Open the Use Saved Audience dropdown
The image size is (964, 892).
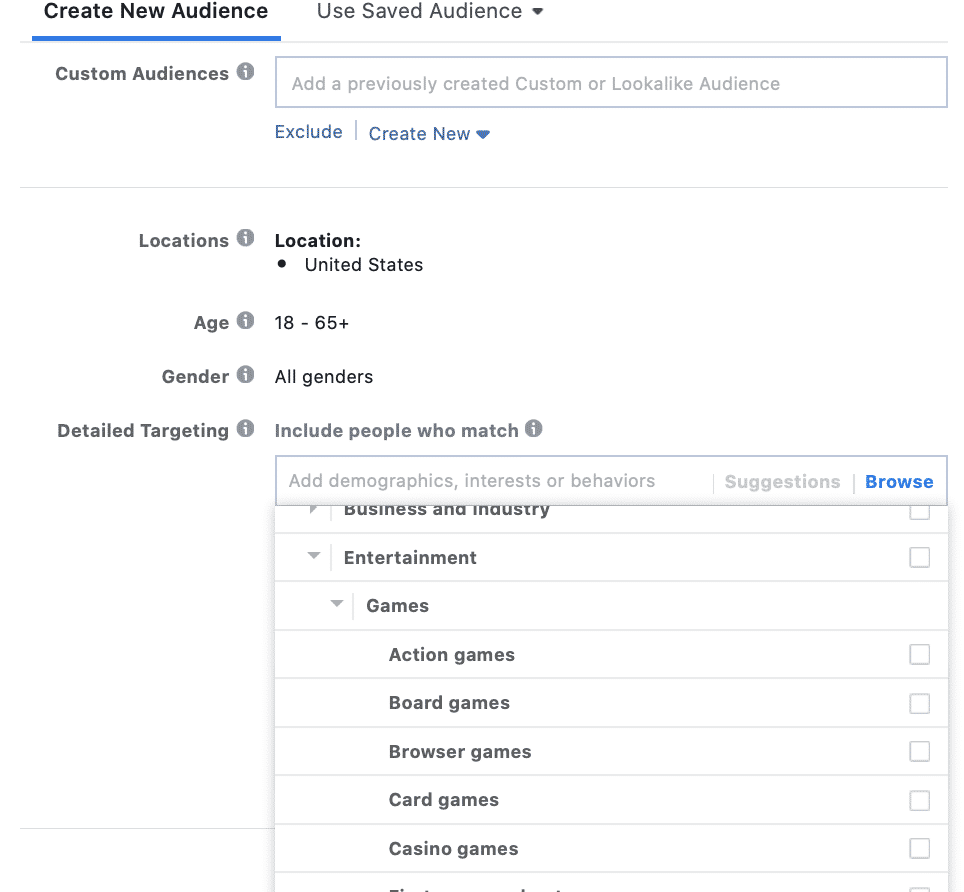430,11
